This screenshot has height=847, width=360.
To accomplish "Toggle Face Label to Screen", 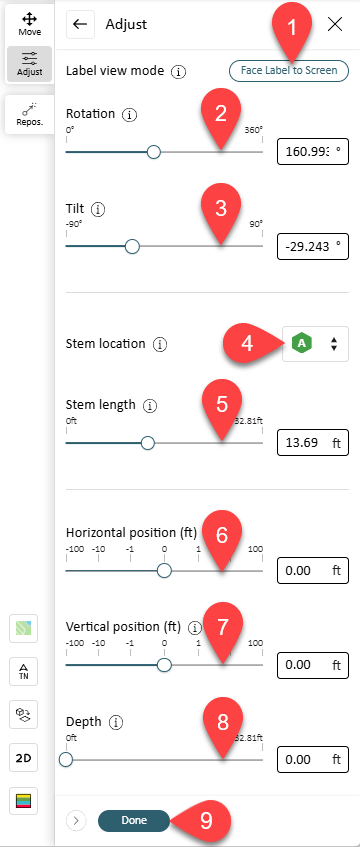I will pyautogui.click(x=289, y=71).
